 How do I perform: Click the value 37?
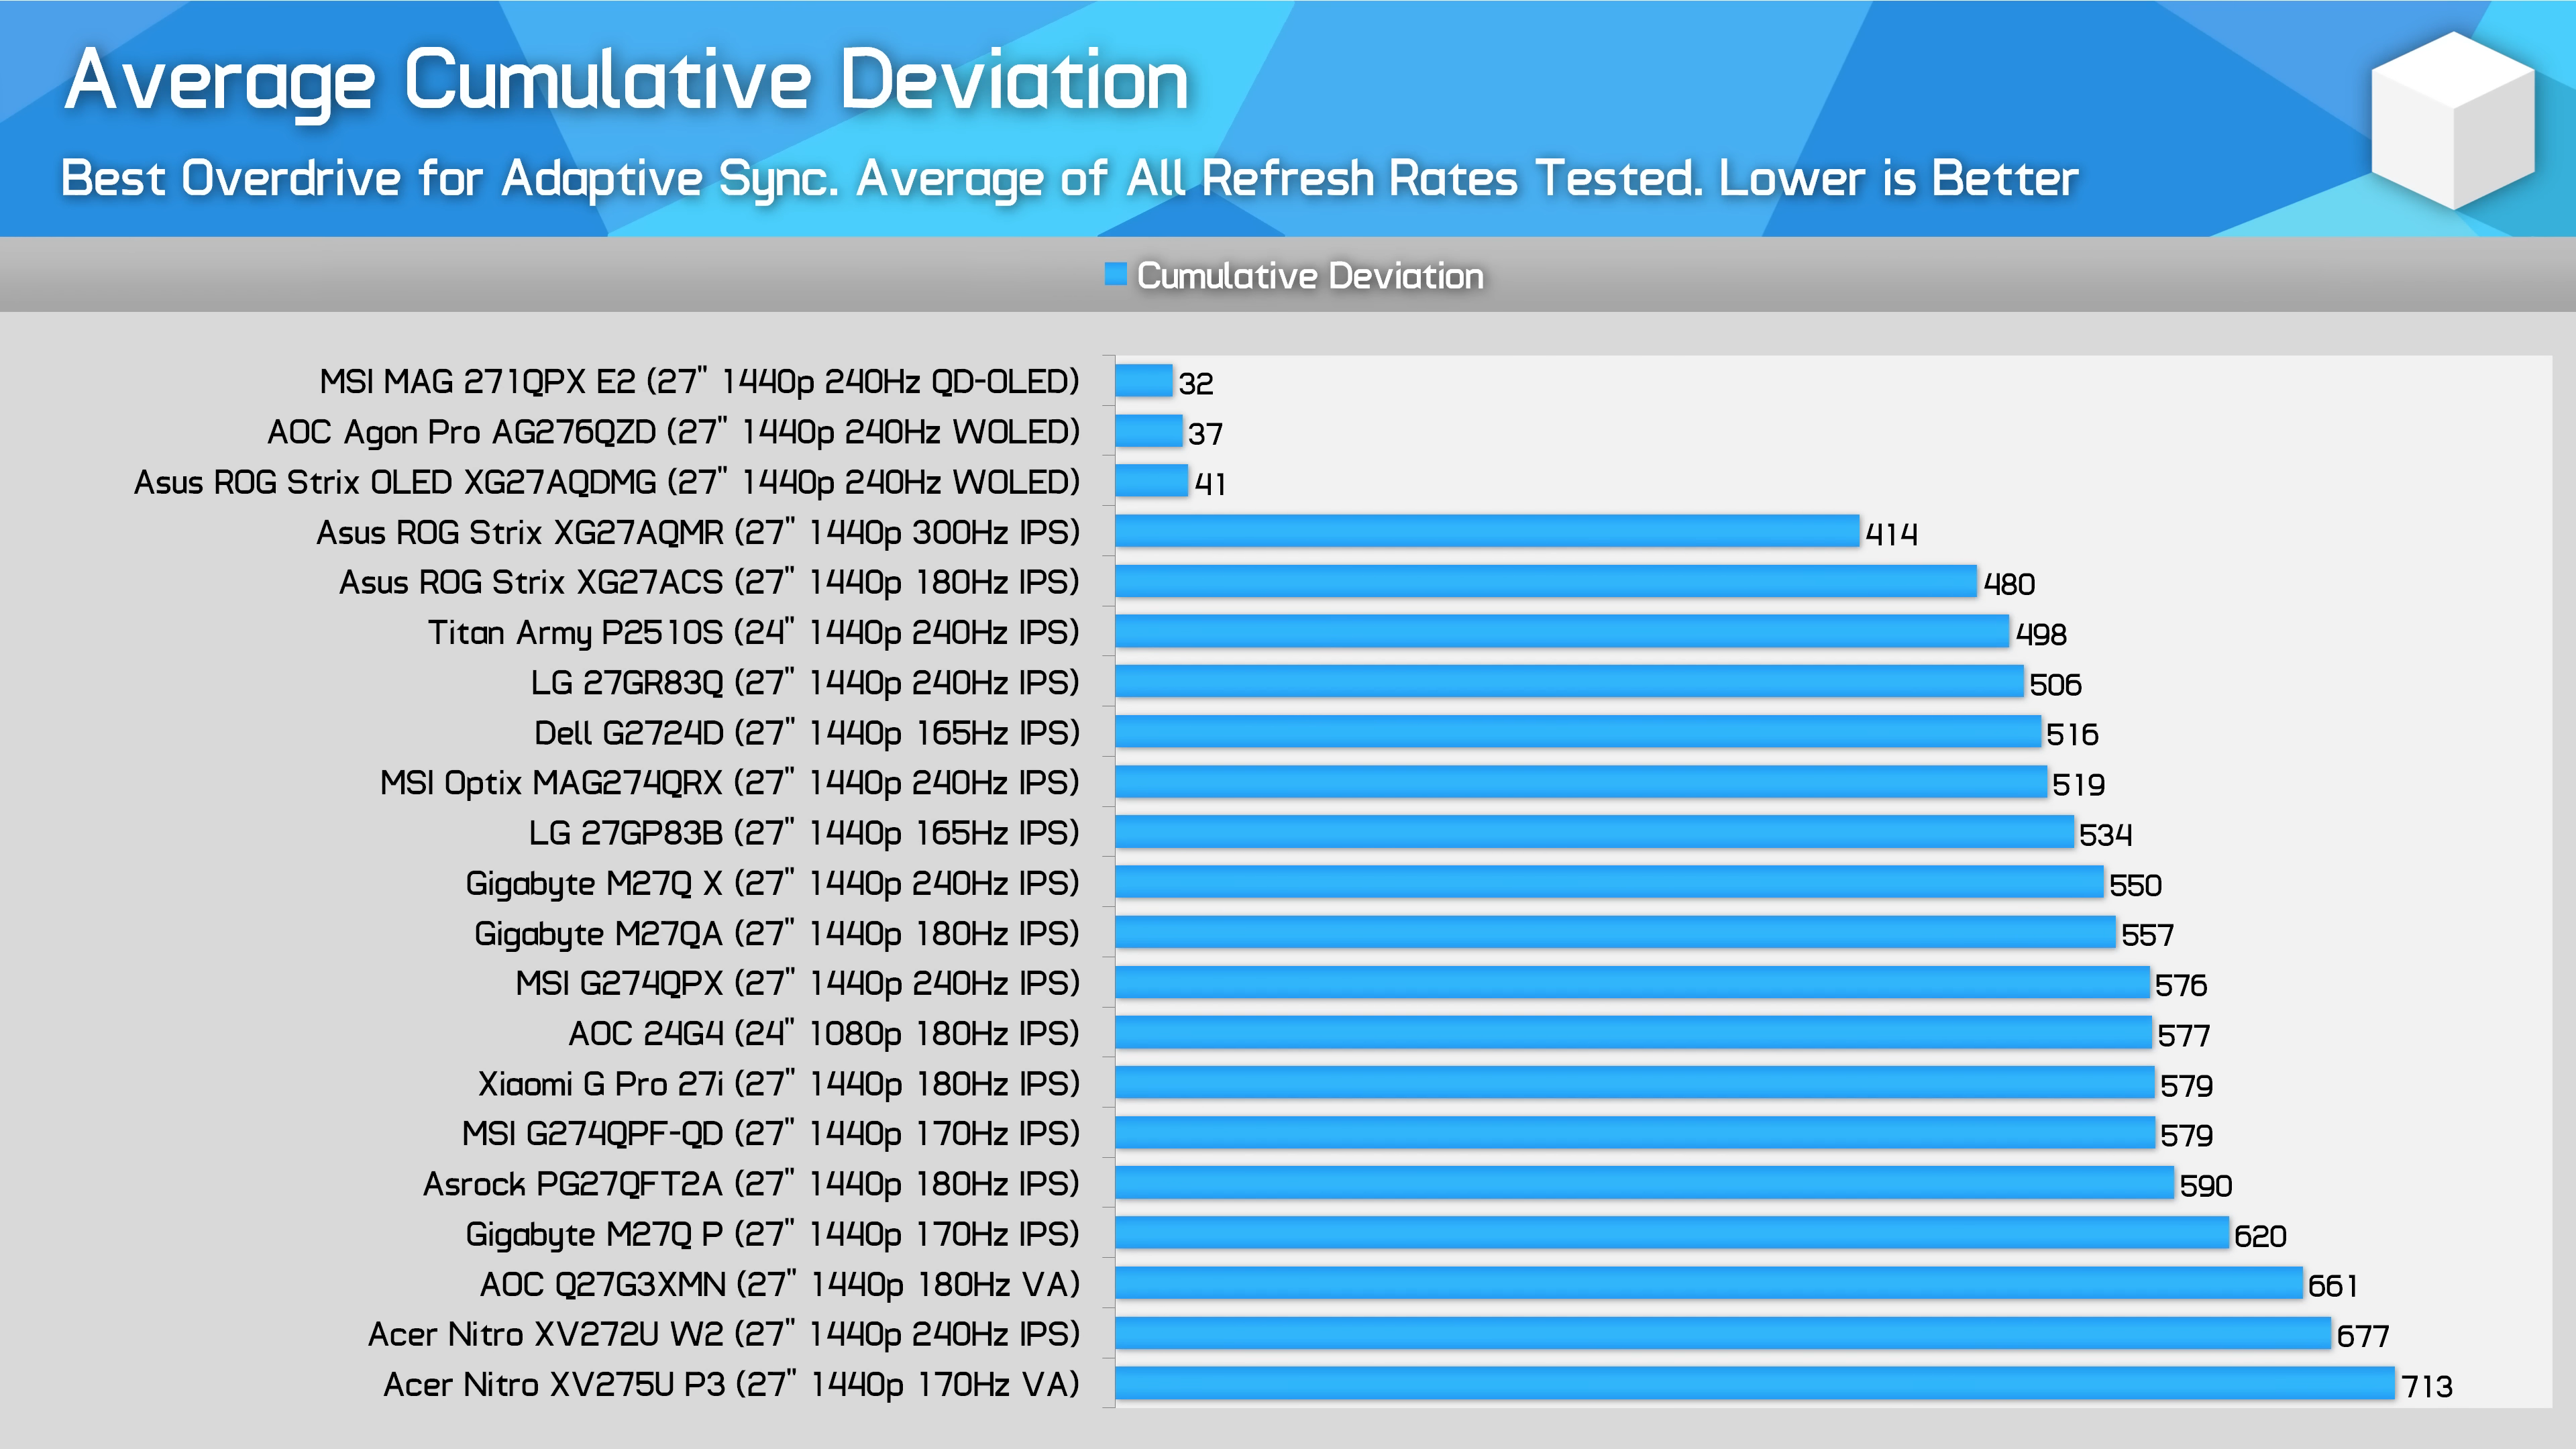point(1206,434)
